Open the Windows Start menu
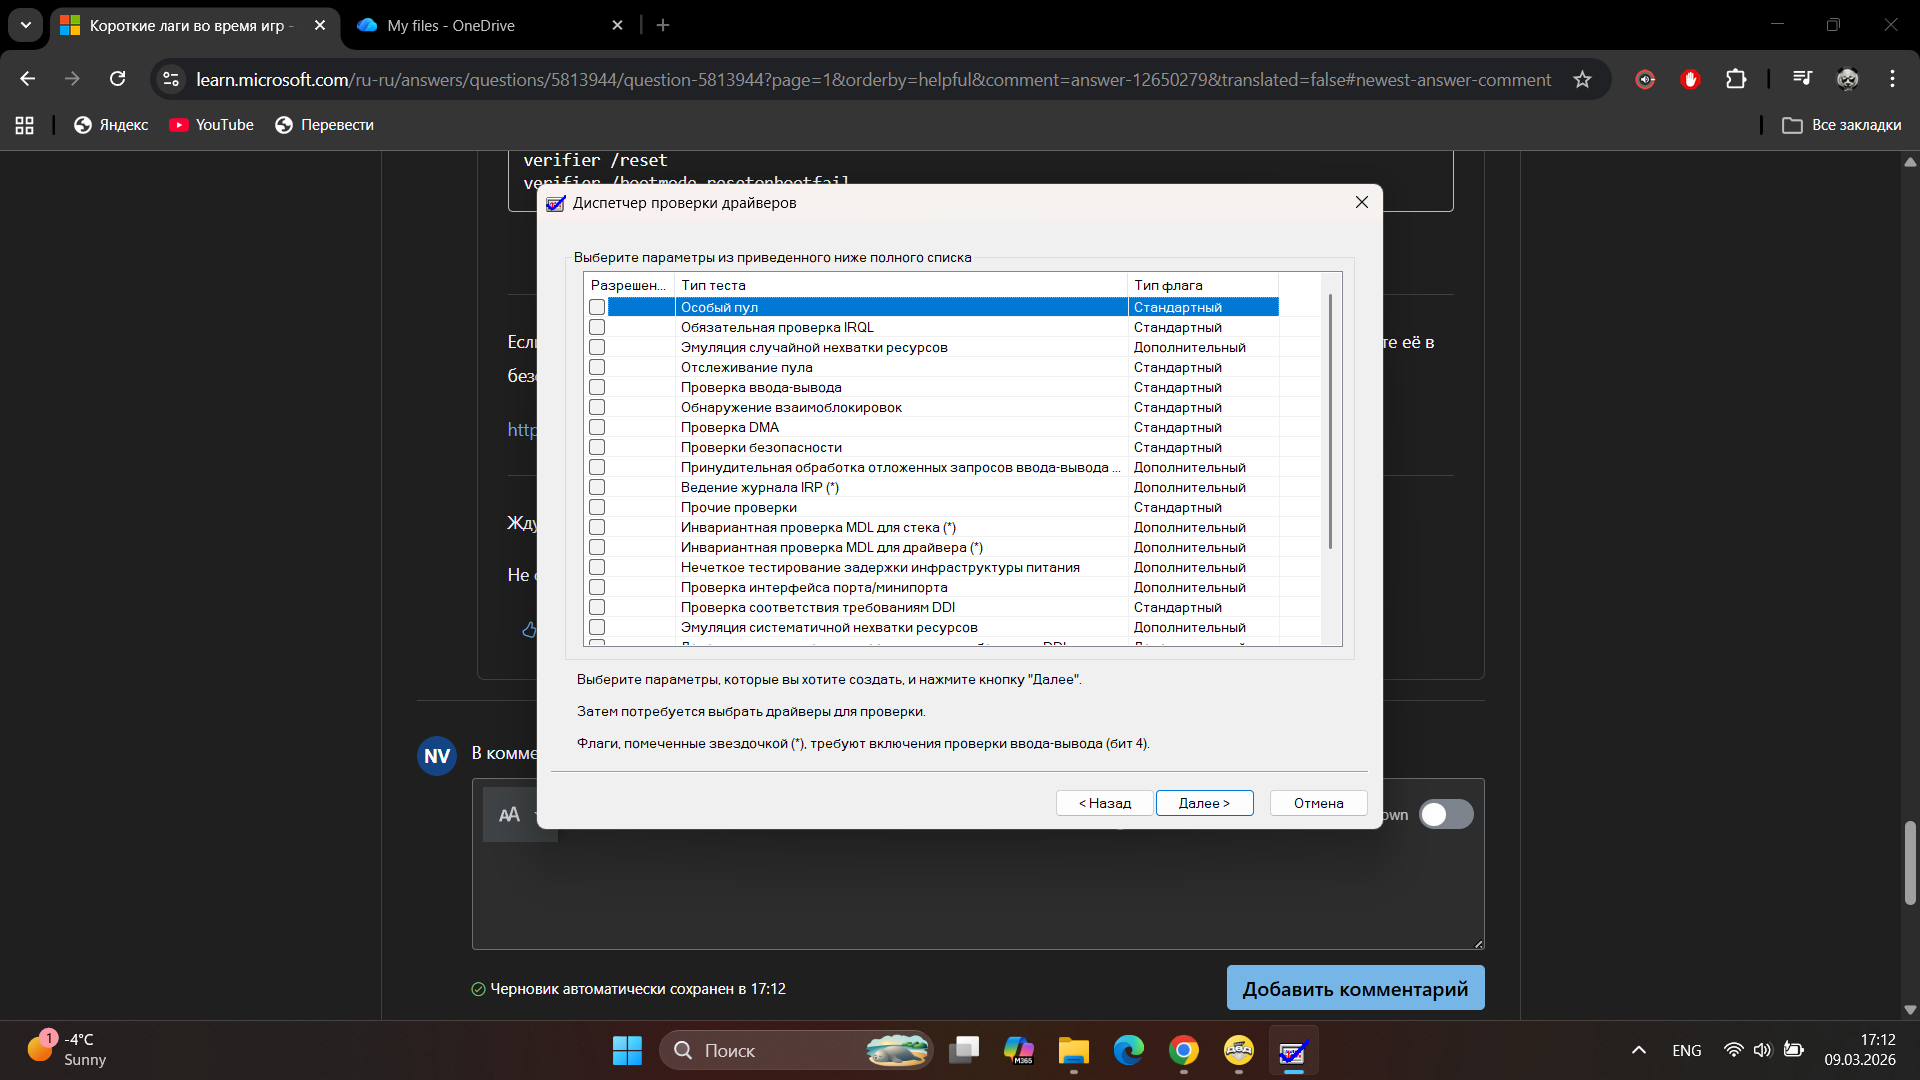 coord(627,1050)
